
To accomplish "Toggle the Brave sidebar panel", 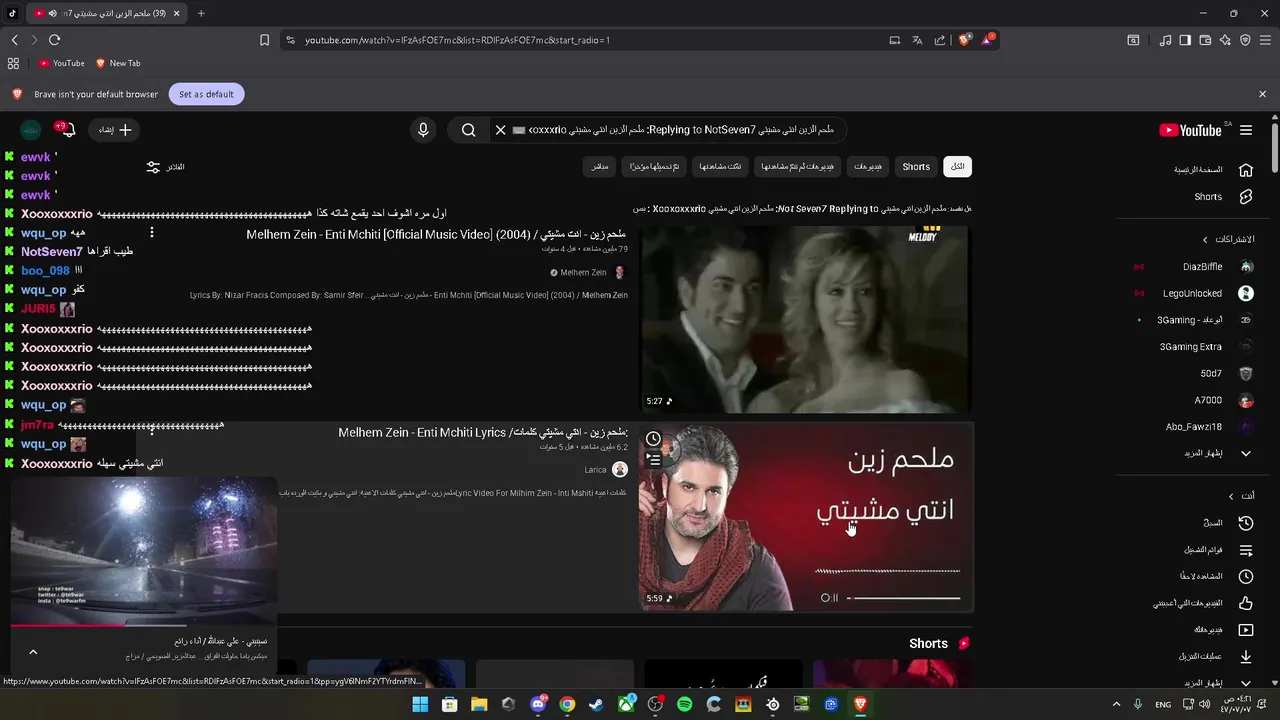I will point(1185,40).
